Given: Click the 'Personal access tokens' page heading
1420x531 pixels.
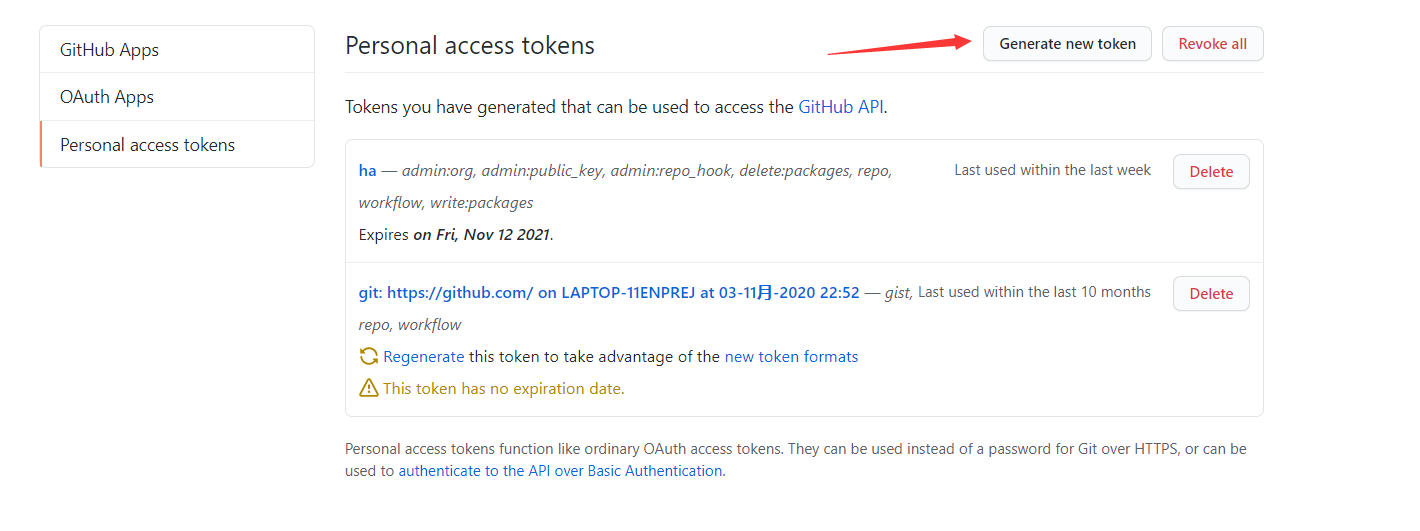Looking at the screenshot, I should click(470, 45).
